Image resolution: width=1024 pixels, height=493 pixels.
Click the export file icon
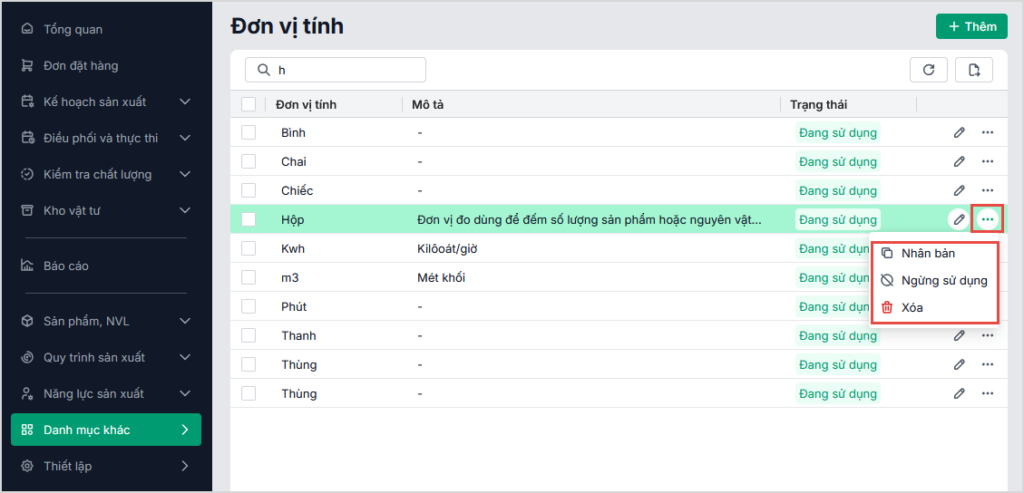click(974, 69)
